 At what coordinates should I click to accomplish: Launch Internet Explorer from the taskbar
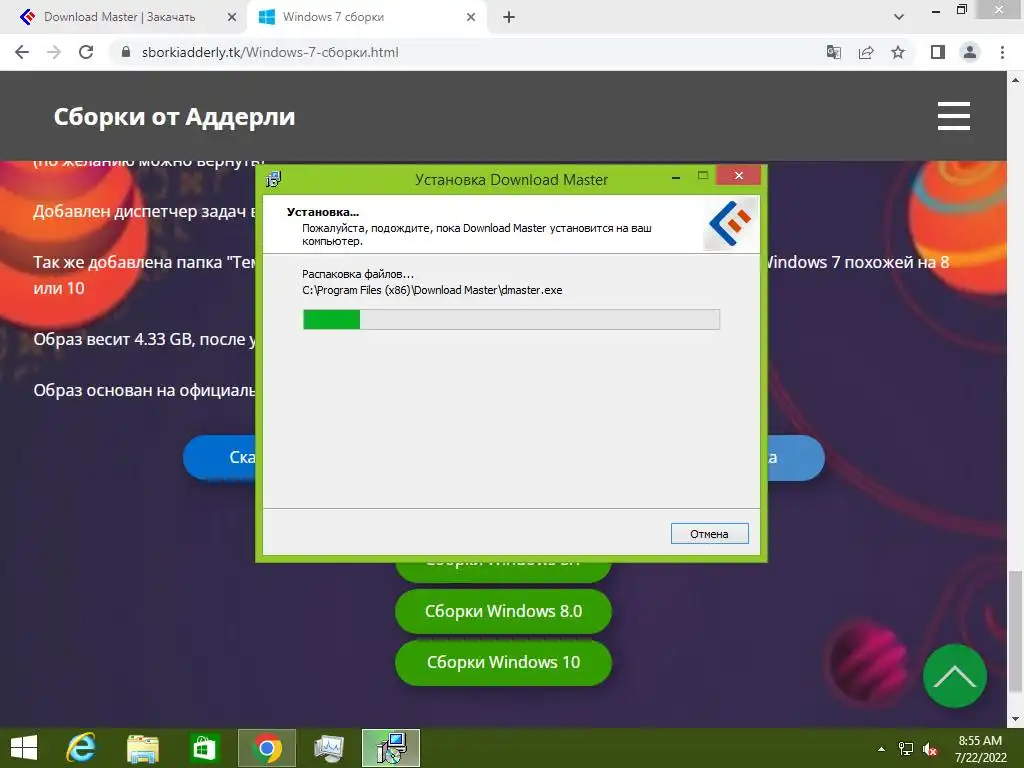(x=82, y=748)
